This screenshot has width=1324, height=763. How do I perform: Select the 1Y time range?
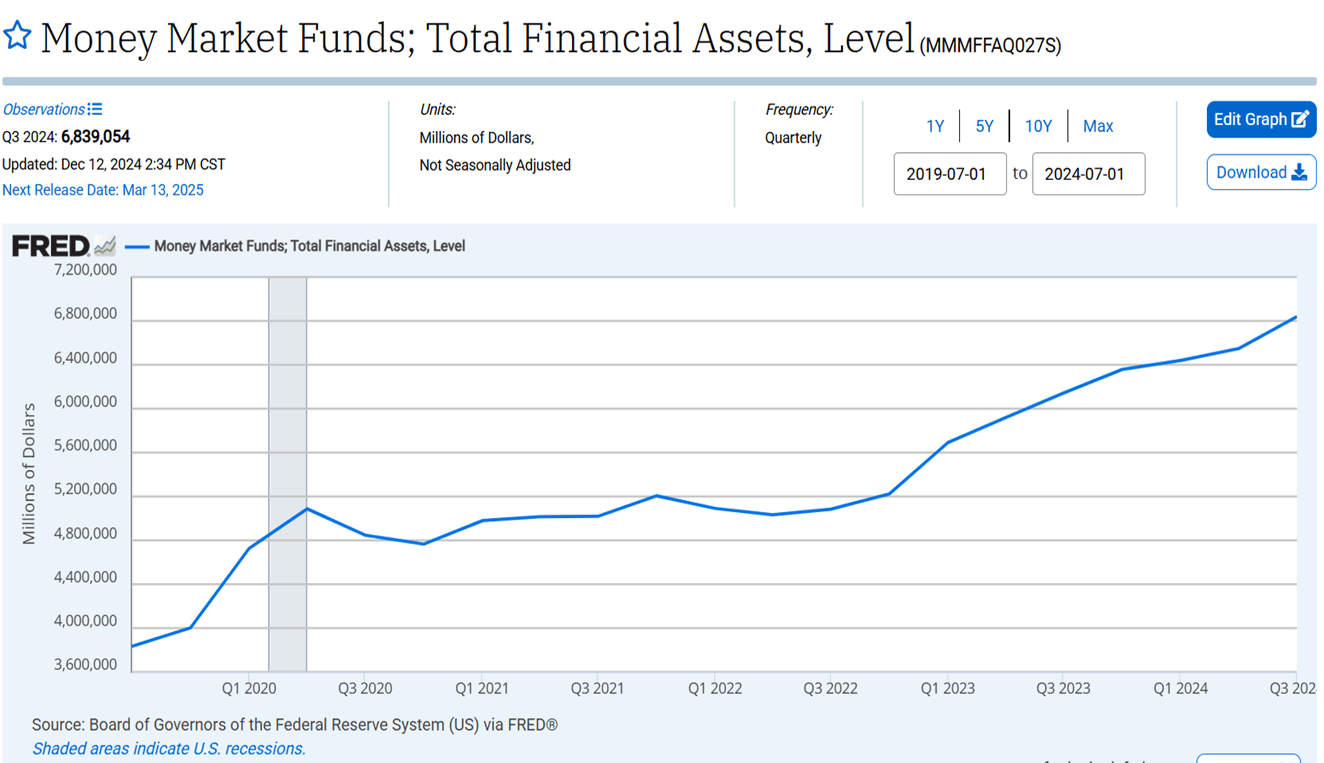coord(935,126)
